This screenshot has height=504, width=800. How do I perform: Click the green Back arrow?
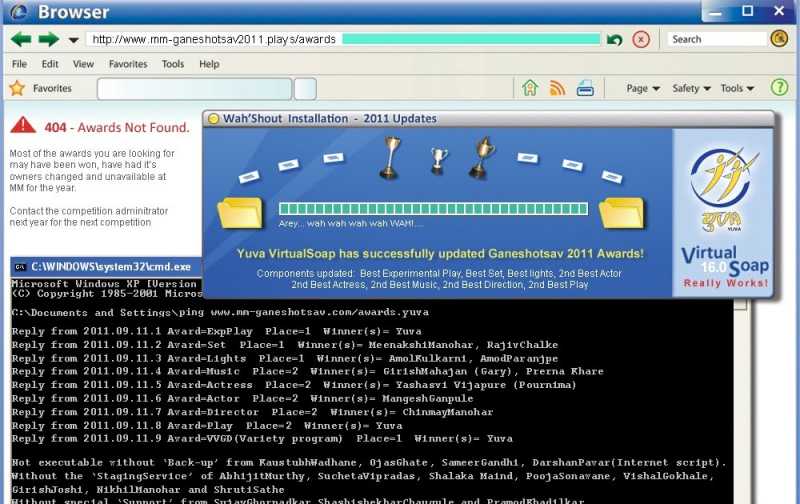click(x=21, y=39)
